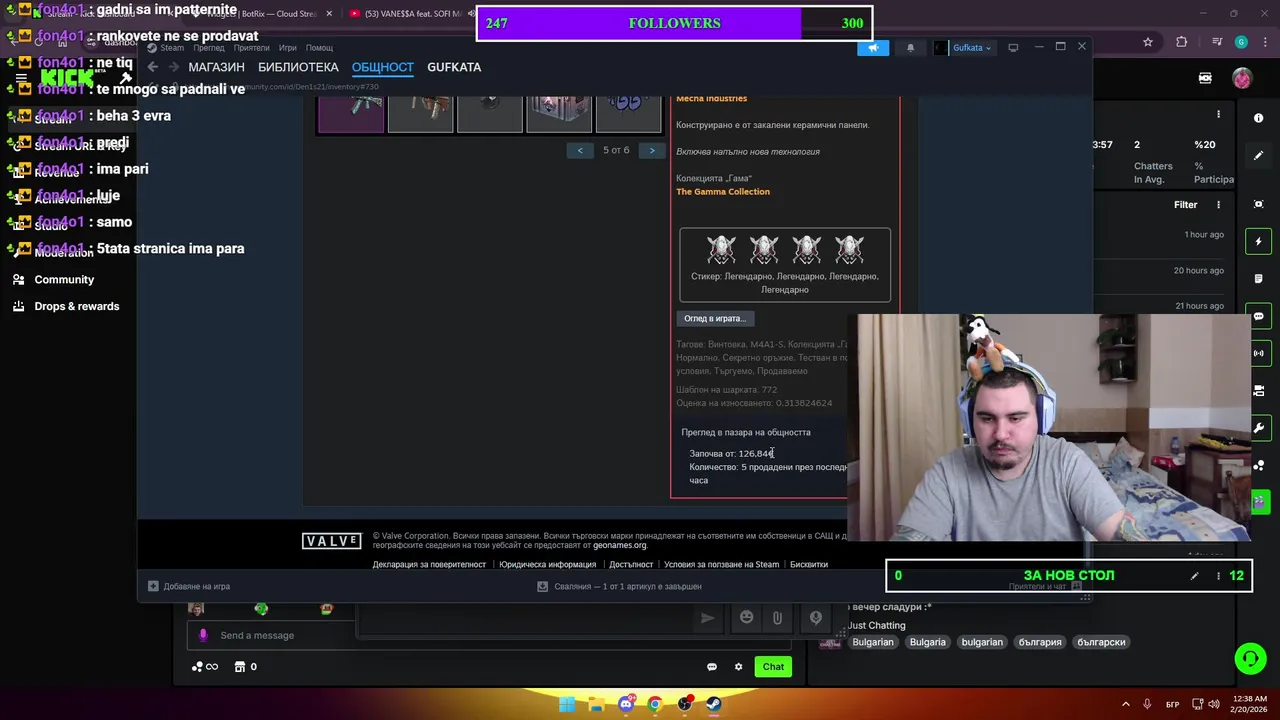Open Сваляния downloads status in Steam
Screen dimensions: 1280x720
coord(620,586)
